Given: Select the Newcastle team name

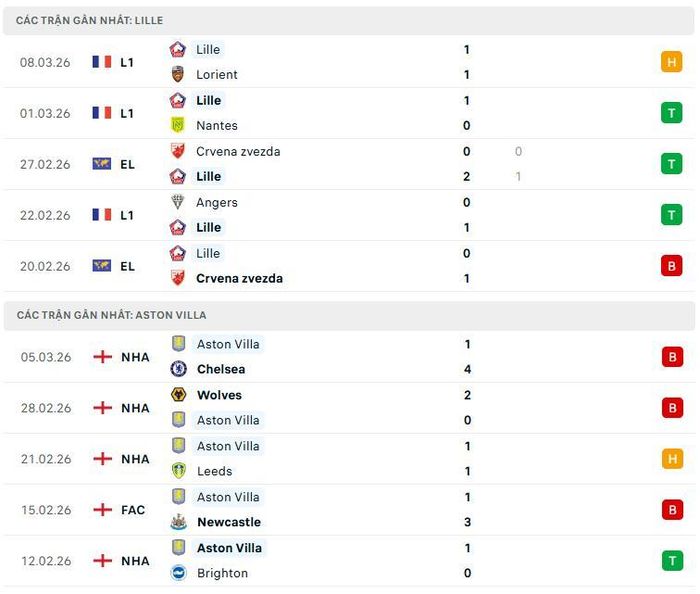Looking at the screenshot, I should pyautogui.click(x=229, y=522).
